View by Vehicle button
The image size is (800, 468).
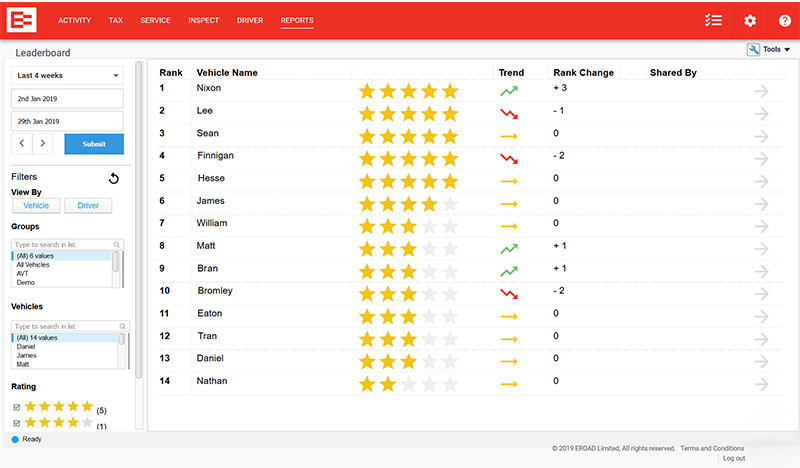click(x=36, y=206)
